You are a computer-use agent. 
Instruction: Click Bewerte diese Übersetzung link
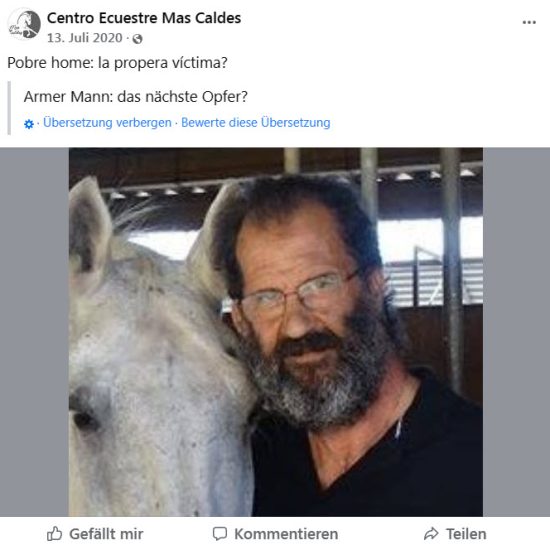tap(256, 123)
